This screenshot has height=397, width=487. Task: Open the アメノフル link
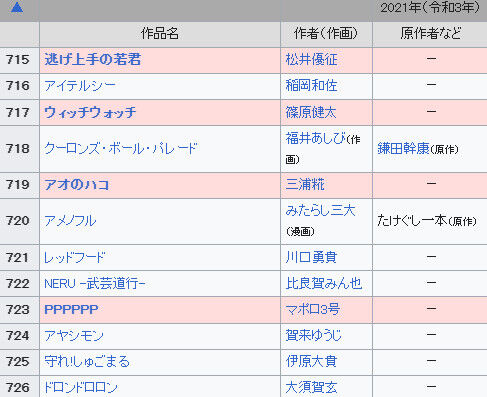point(70,221)
